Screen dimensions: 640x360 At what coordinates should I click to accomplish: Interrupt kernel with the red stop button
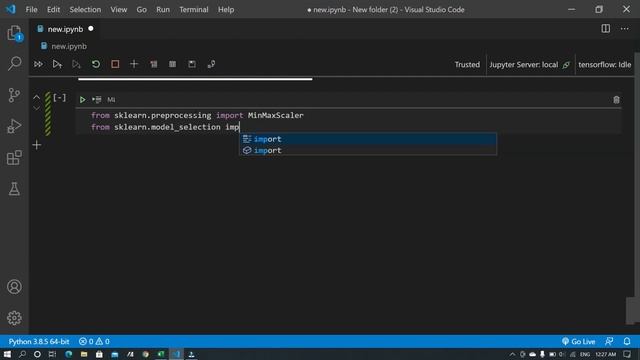[x=115, y=64]
